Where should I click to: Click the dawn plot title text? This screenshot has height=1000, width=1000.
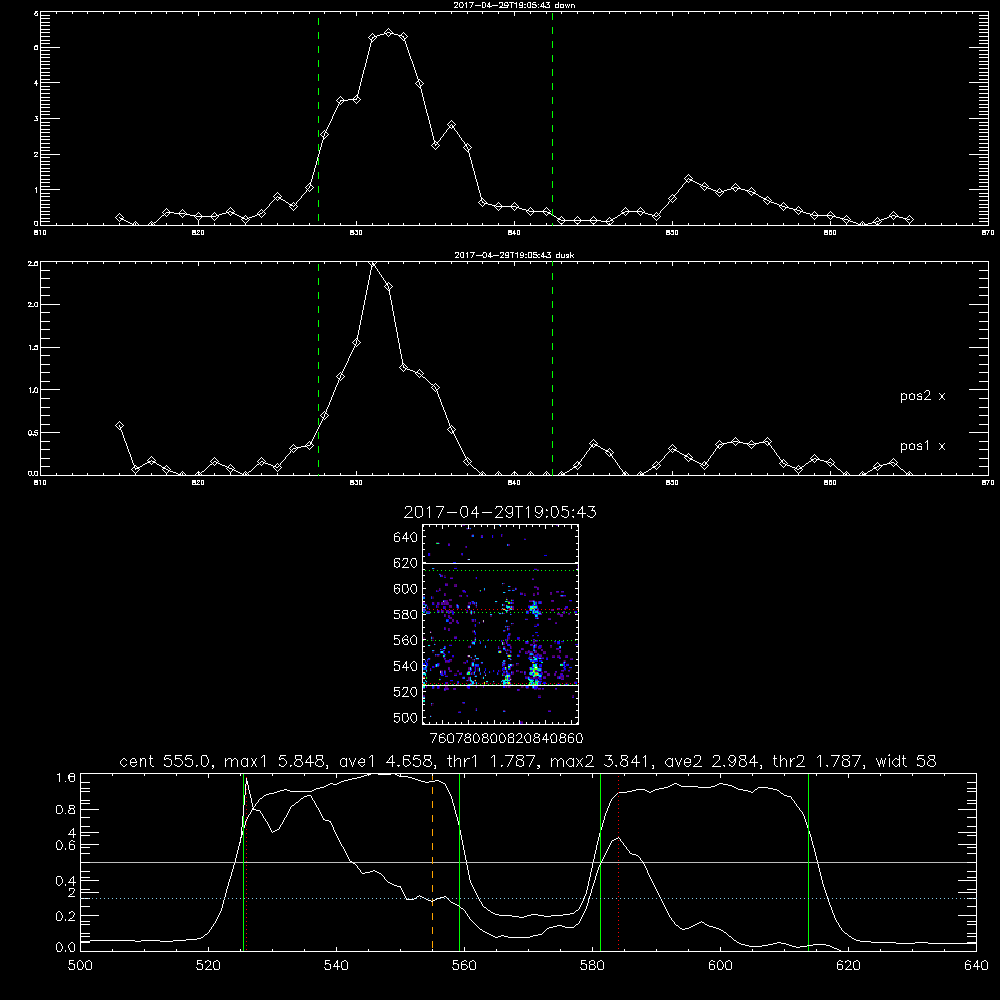(x=514, y=5)
